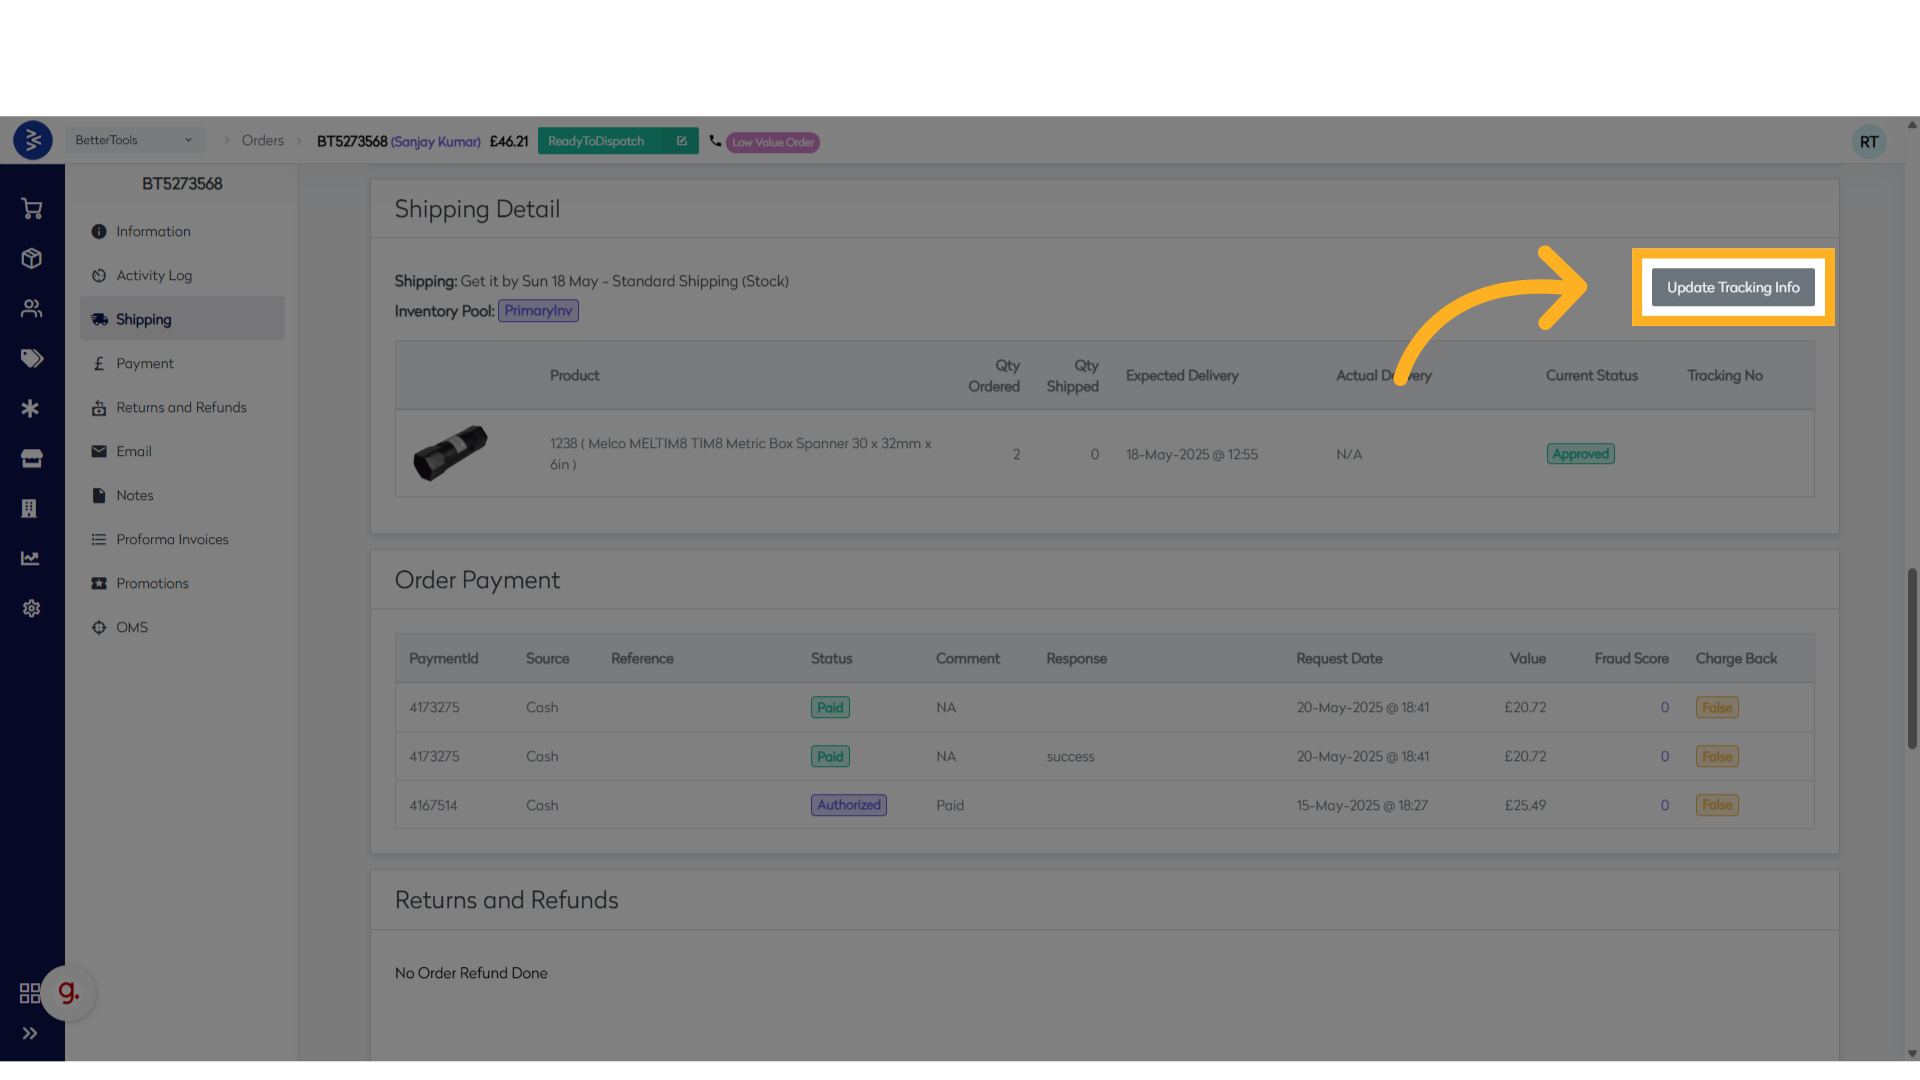Click Update Tracking Info button
This screenshot has width=1920, height=1080.
click(x=1732, y=287)
